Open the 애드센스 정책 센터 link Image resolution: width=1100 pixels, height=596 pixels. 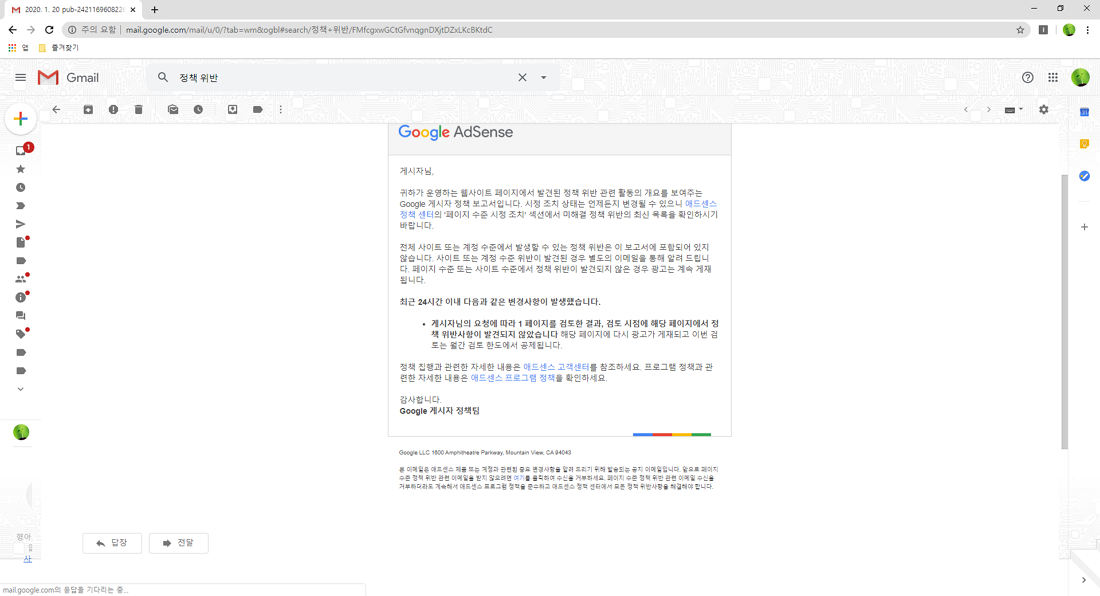(x=558, y=209)
